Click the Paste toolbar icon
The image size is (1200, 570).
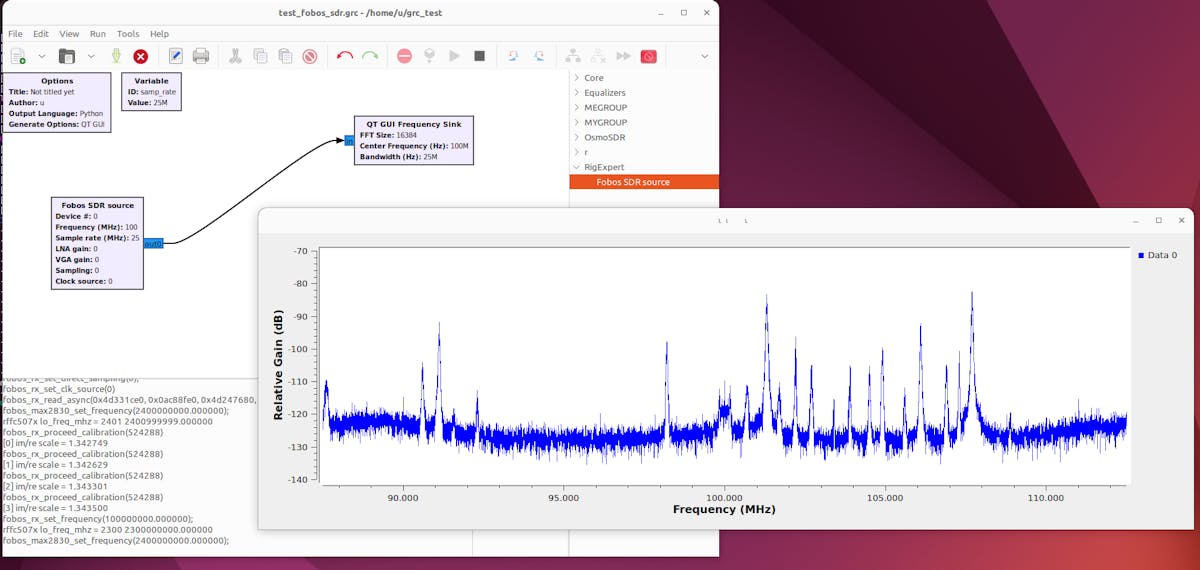coord(285,56)
